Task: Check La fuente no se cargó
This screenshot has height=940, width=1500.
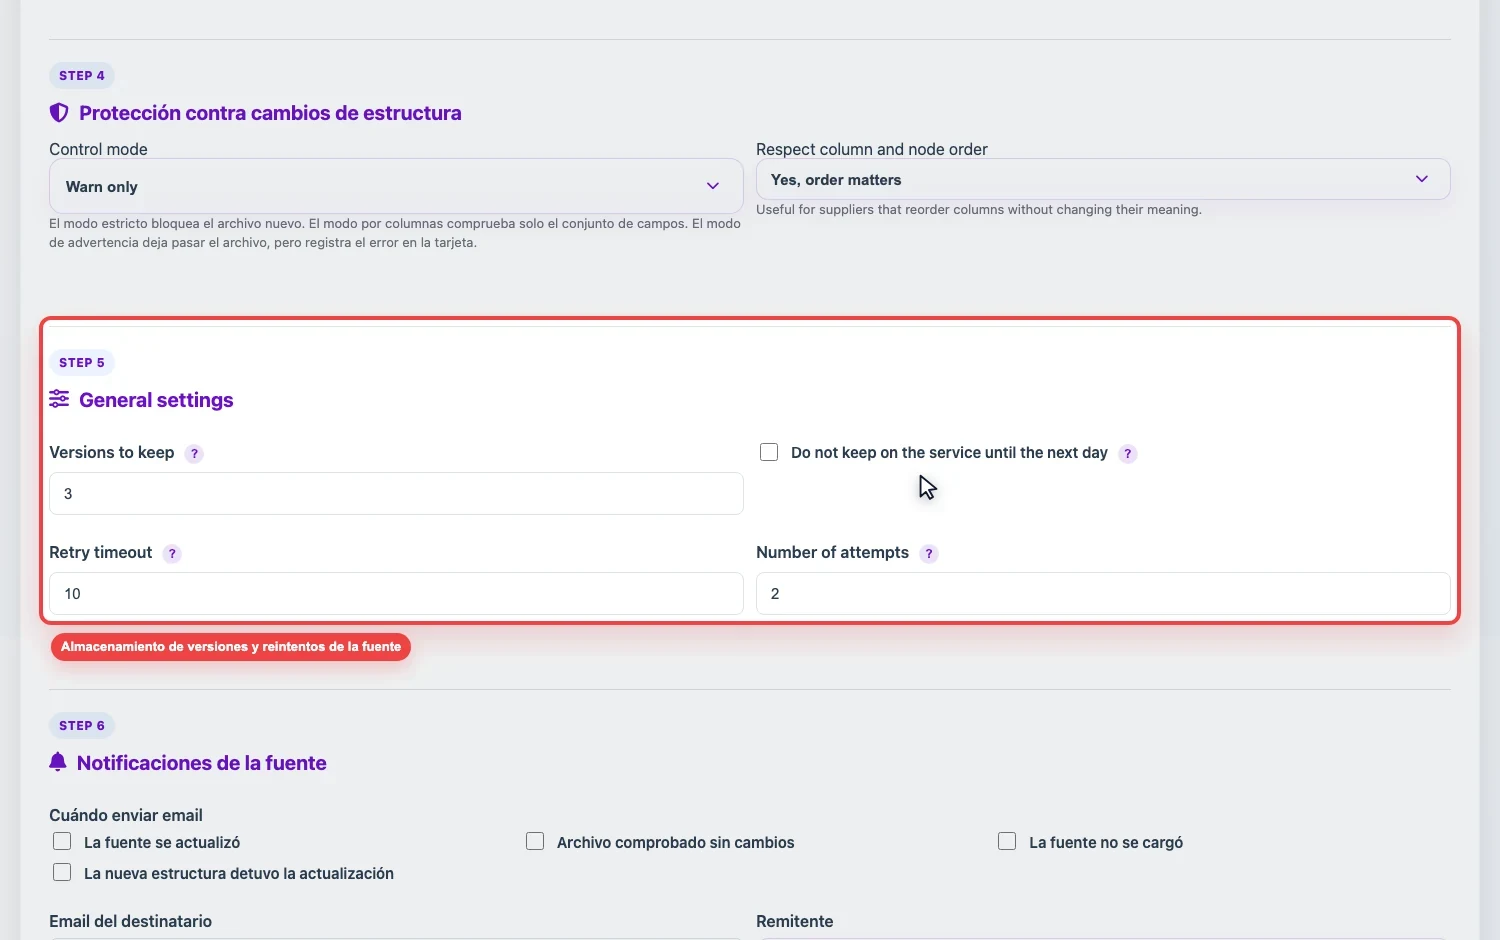Action: (1007, 841)
